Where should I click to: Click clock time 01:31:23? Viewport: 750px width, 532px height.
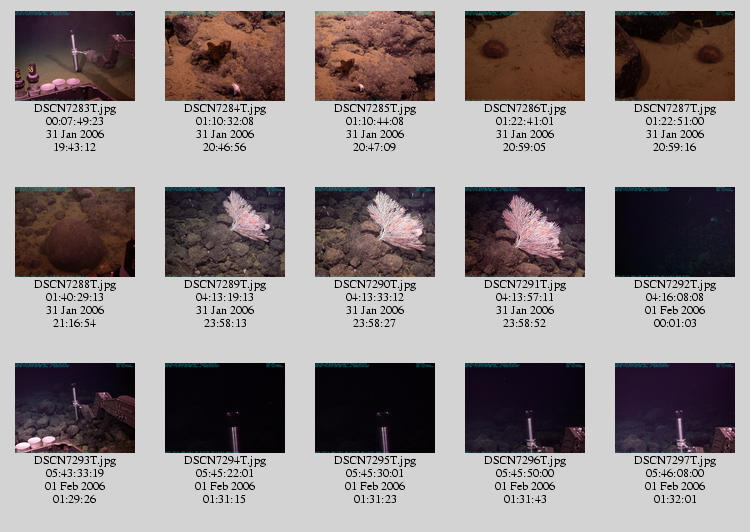[375, 499]
